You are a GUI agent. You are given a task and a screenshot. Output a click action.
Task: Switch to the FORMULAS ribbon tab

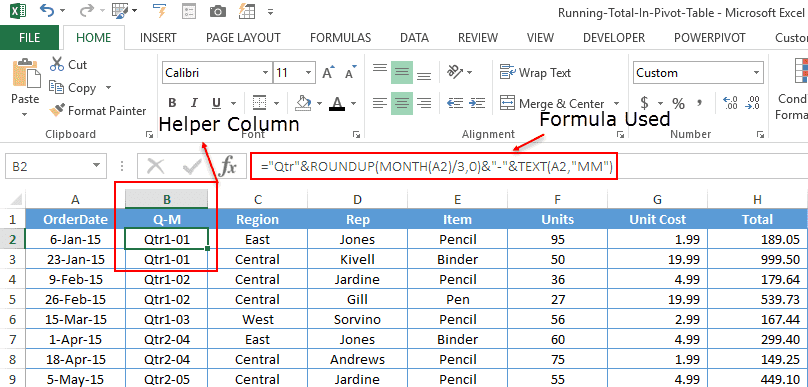coord(340,38)
